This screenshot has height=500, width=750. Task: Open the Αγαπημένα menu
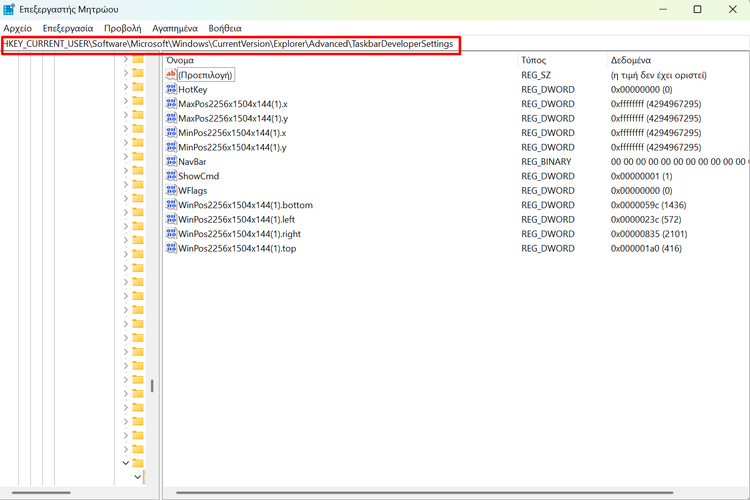(x=175, y=28)
